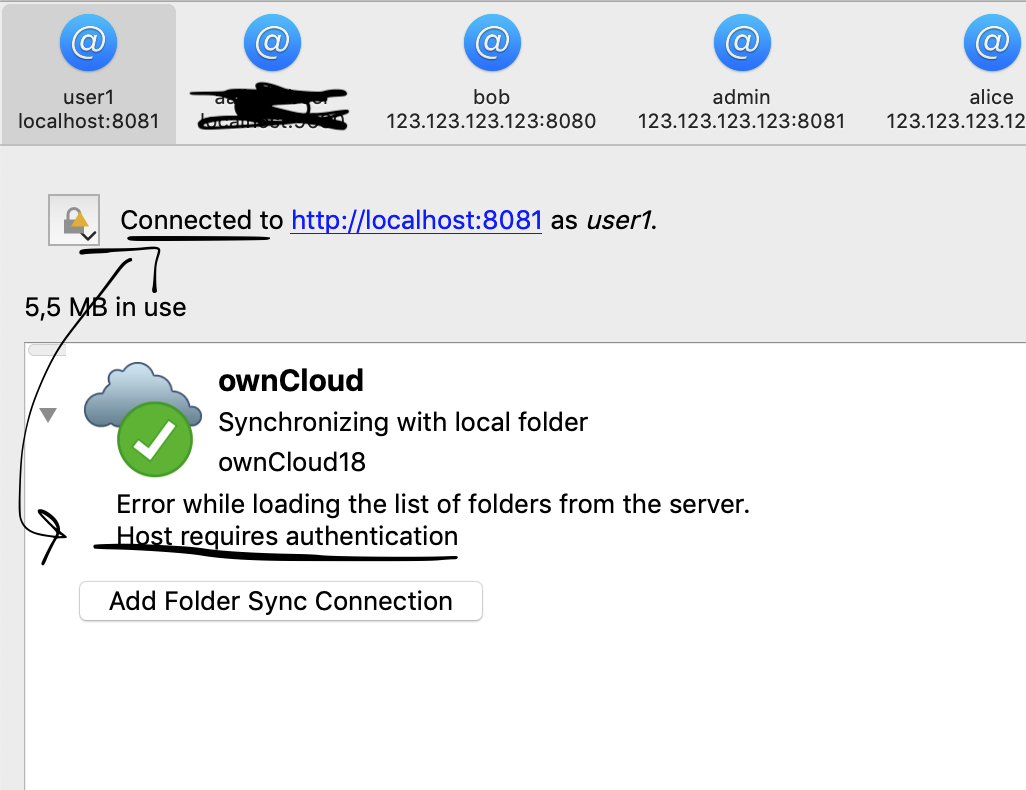Click the 5,5 MB in use label

(x=104, y=307)
